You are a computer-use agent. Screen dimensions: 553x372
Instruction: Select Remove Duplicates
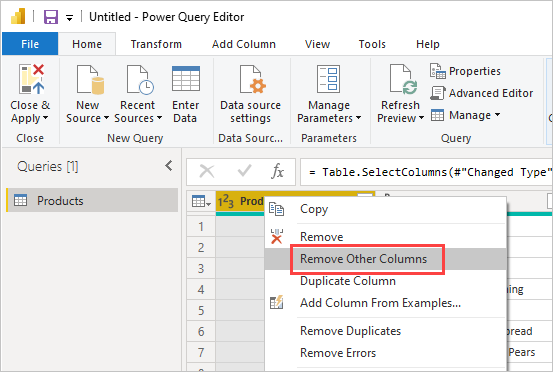point(385,331)
